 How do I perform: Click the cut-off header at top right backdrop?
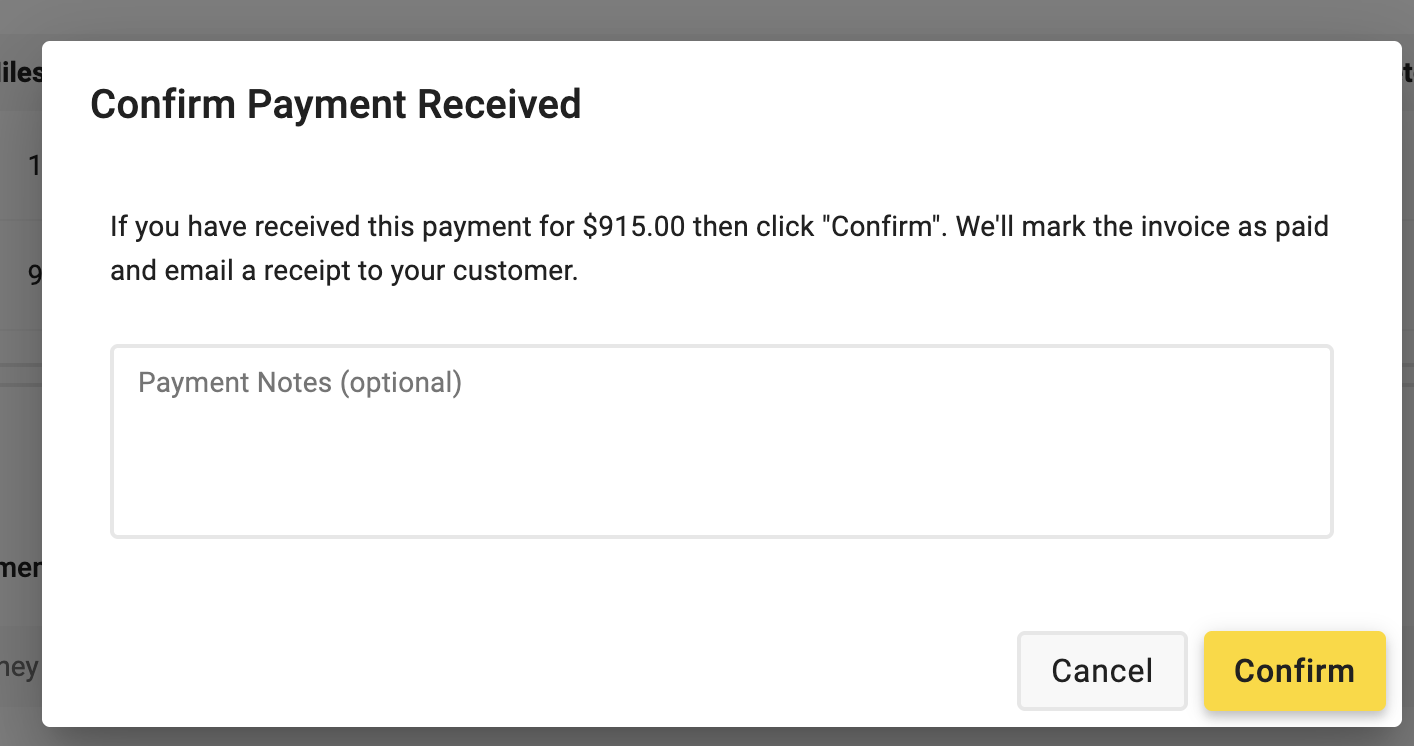click(1408, 73)
